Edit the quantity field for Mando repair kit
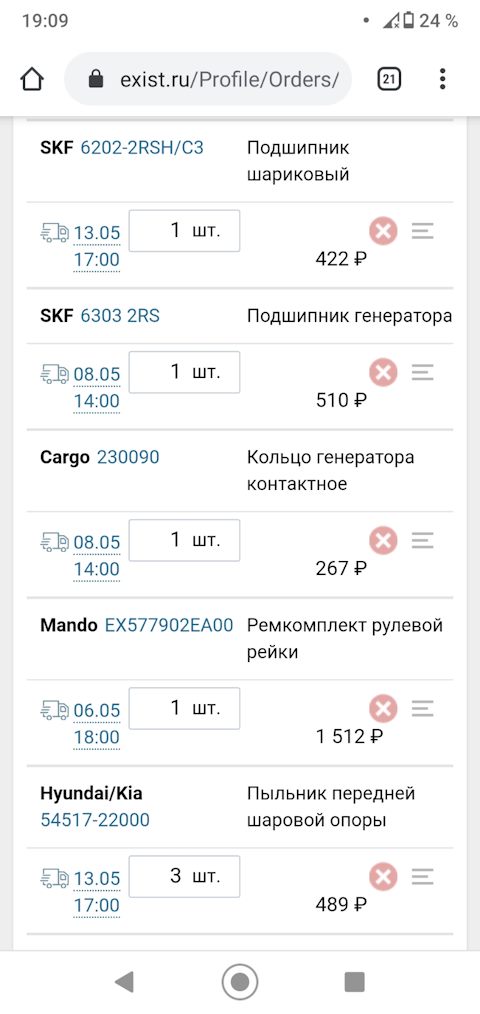The width and height of the screenshot is (480, 1014). point(184,708)
